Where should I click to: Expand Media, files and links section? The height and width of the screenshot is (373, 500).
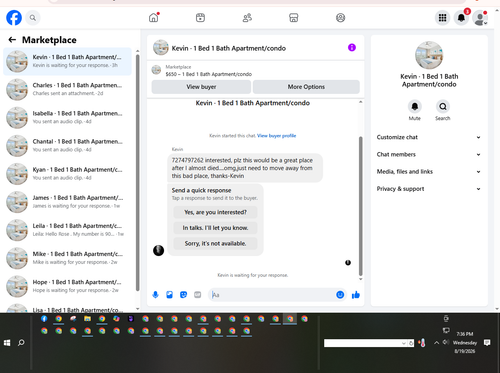[x=429, y=172]
